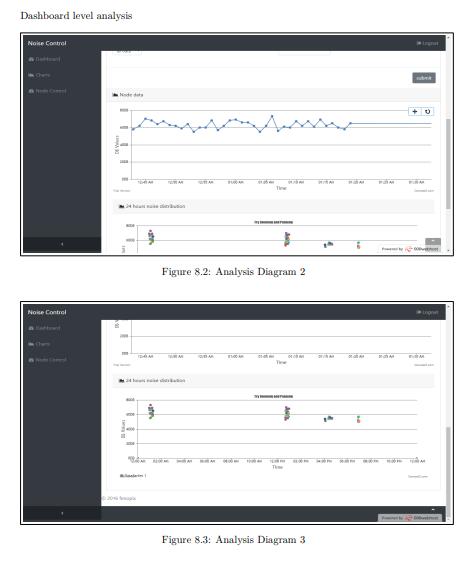Click the Node data panel header chart icon

pos(115,95)
